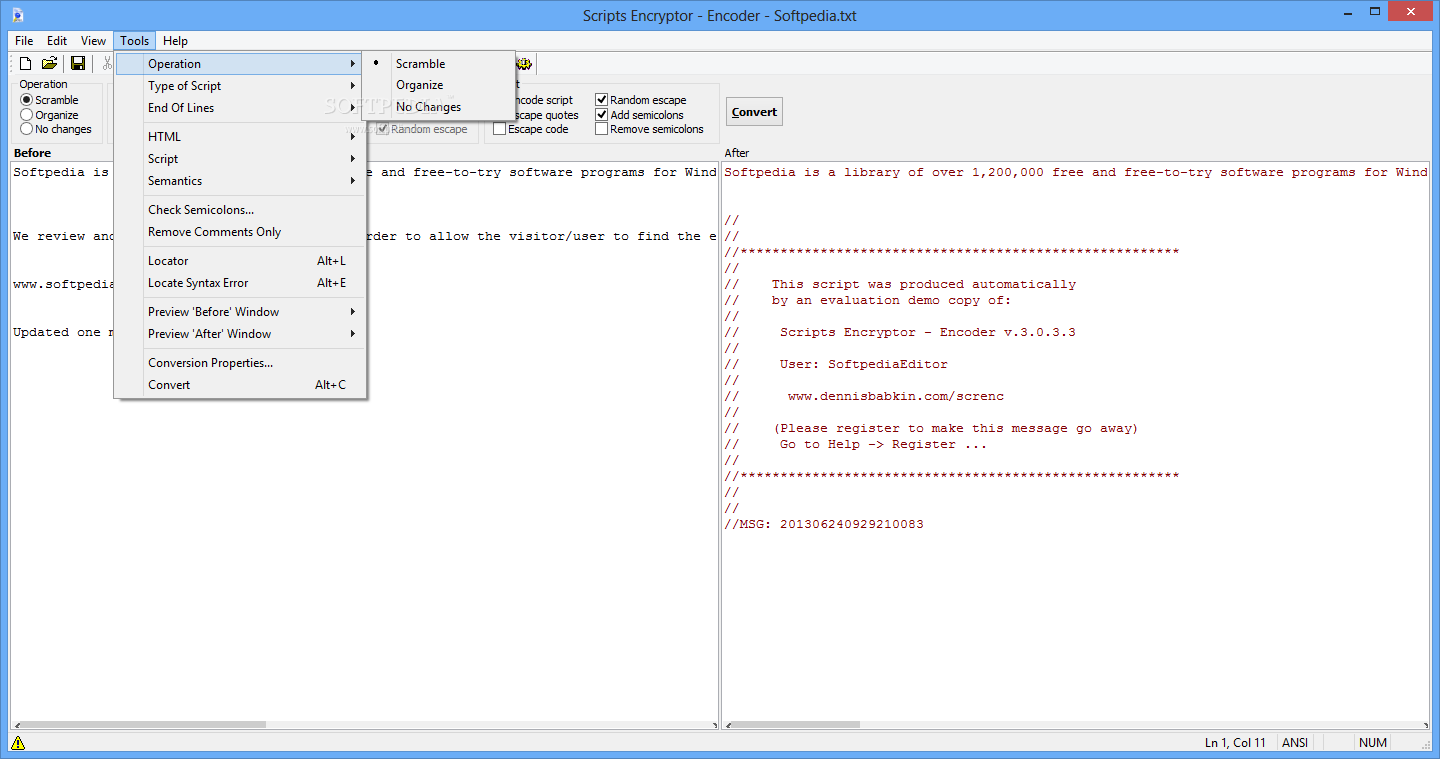Enable the Escape code checkbox
Image resolution: width=1440 pixels, height=759 pixels.
tap(531, 129)
